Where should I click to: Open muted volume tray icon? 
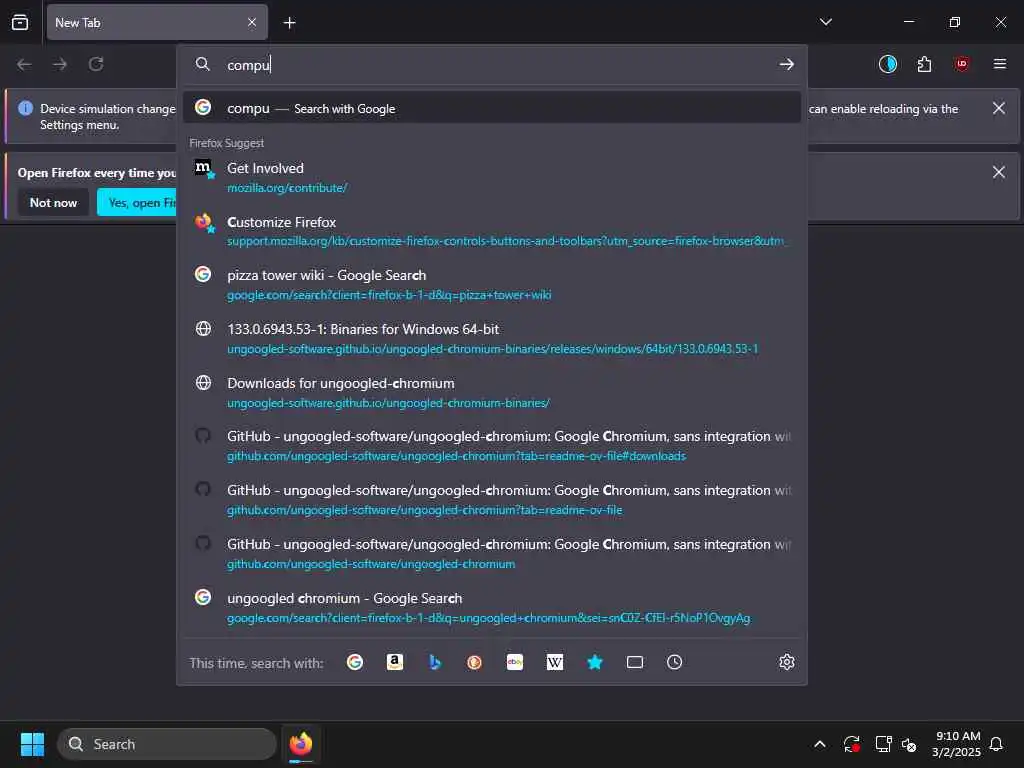coord(909,744)
